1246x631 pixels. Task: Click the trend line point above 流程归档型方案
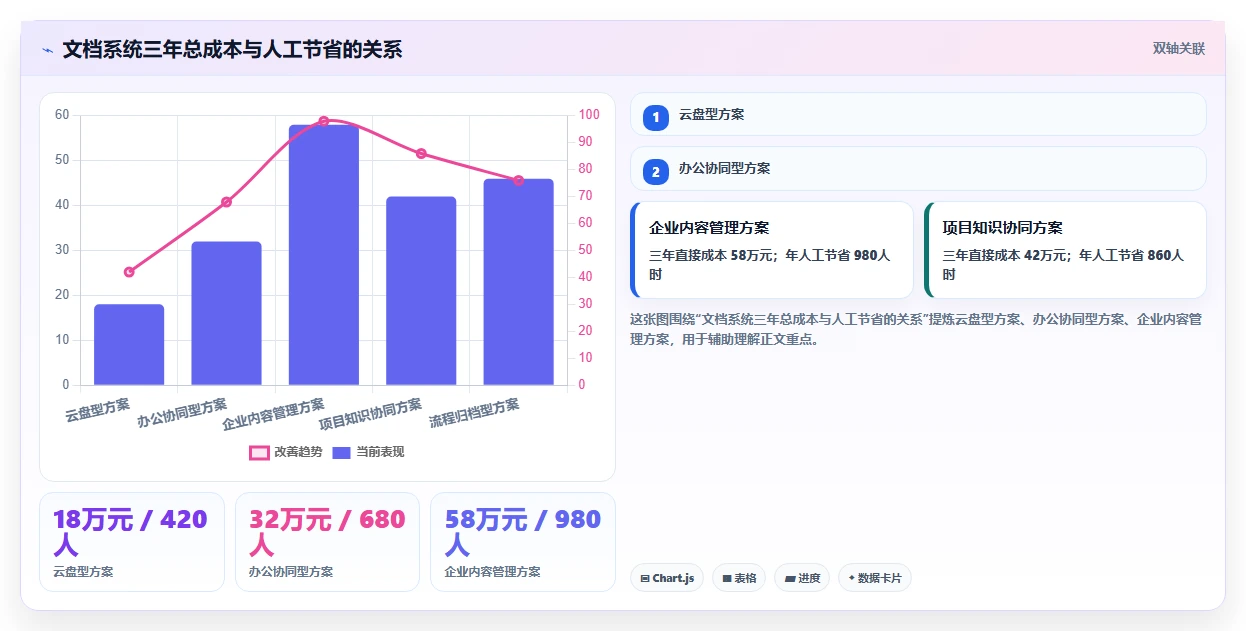pyautogui.click(x=518, y=180)
